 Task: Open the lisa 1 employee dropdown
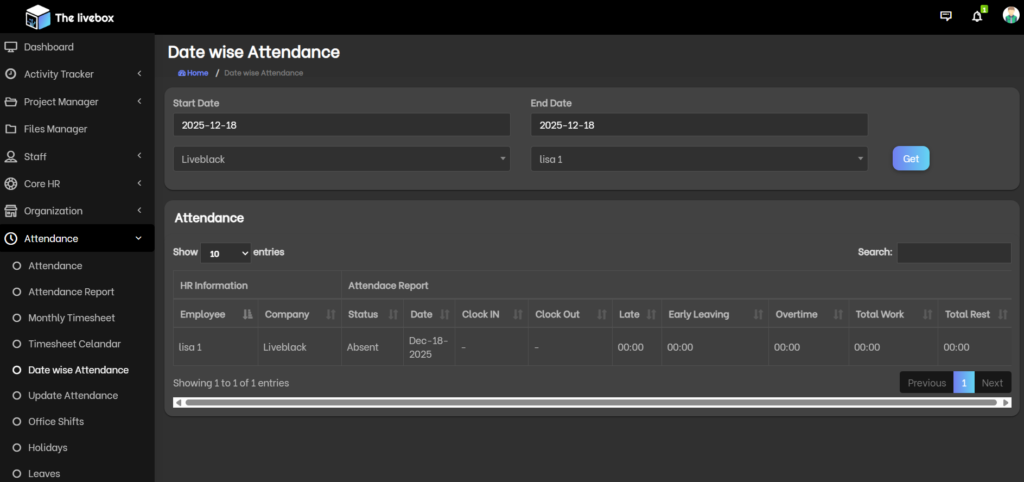pos(698,159)
